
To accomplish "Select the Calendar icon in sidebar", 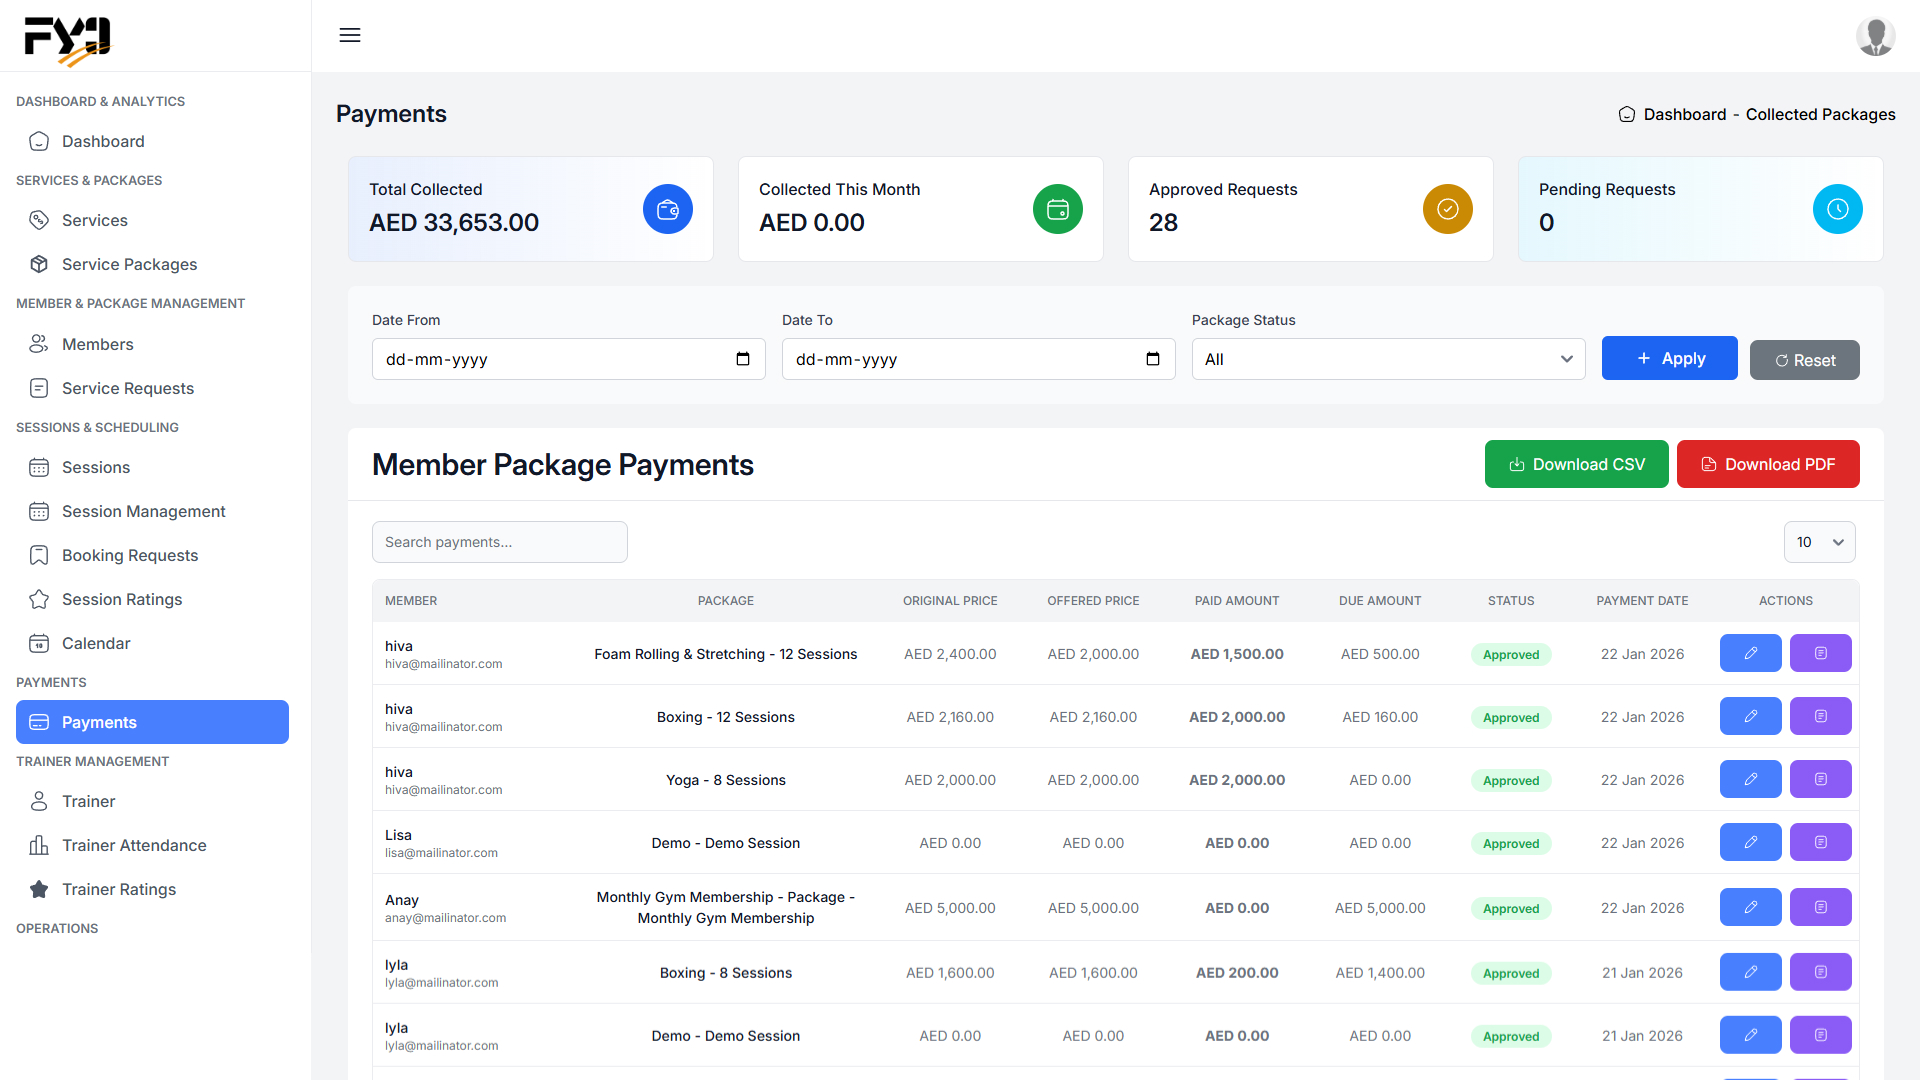I will (39, 643).
